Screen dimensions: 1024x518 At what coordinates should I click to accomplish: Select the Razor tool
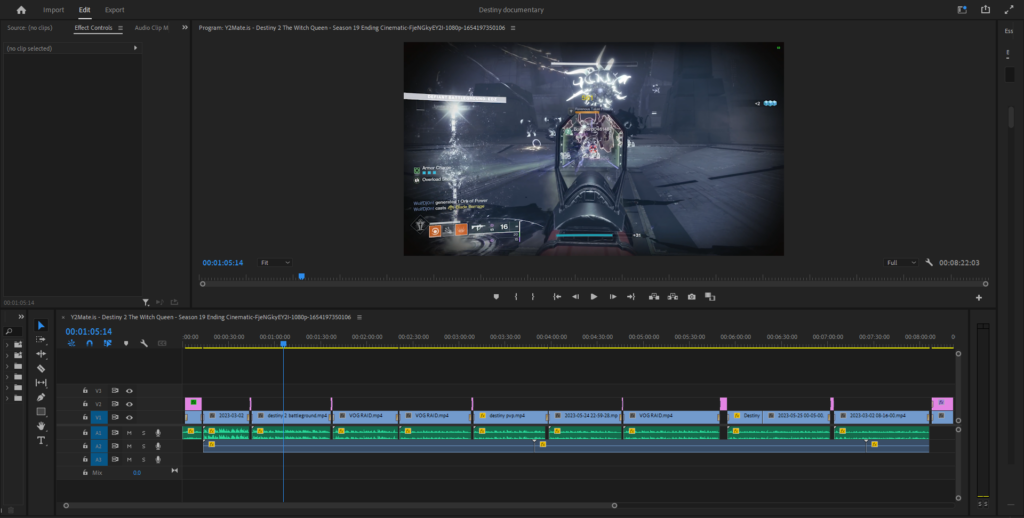(x=41, y=368)
